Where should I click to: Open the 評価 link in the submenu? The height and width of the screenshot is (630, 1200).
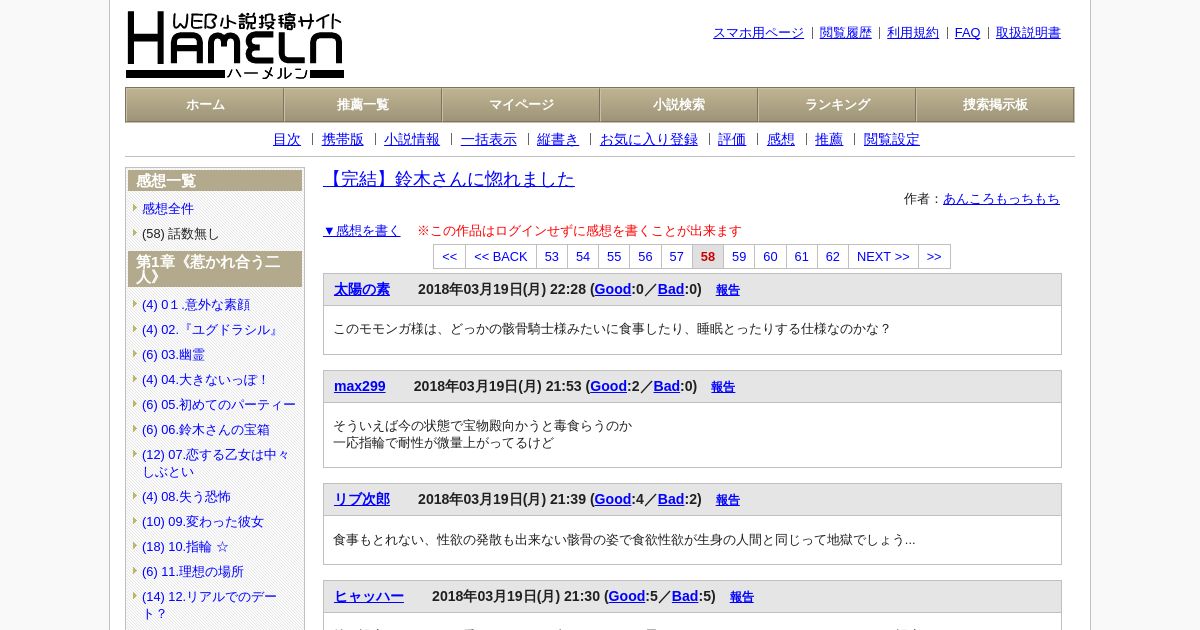732,140
